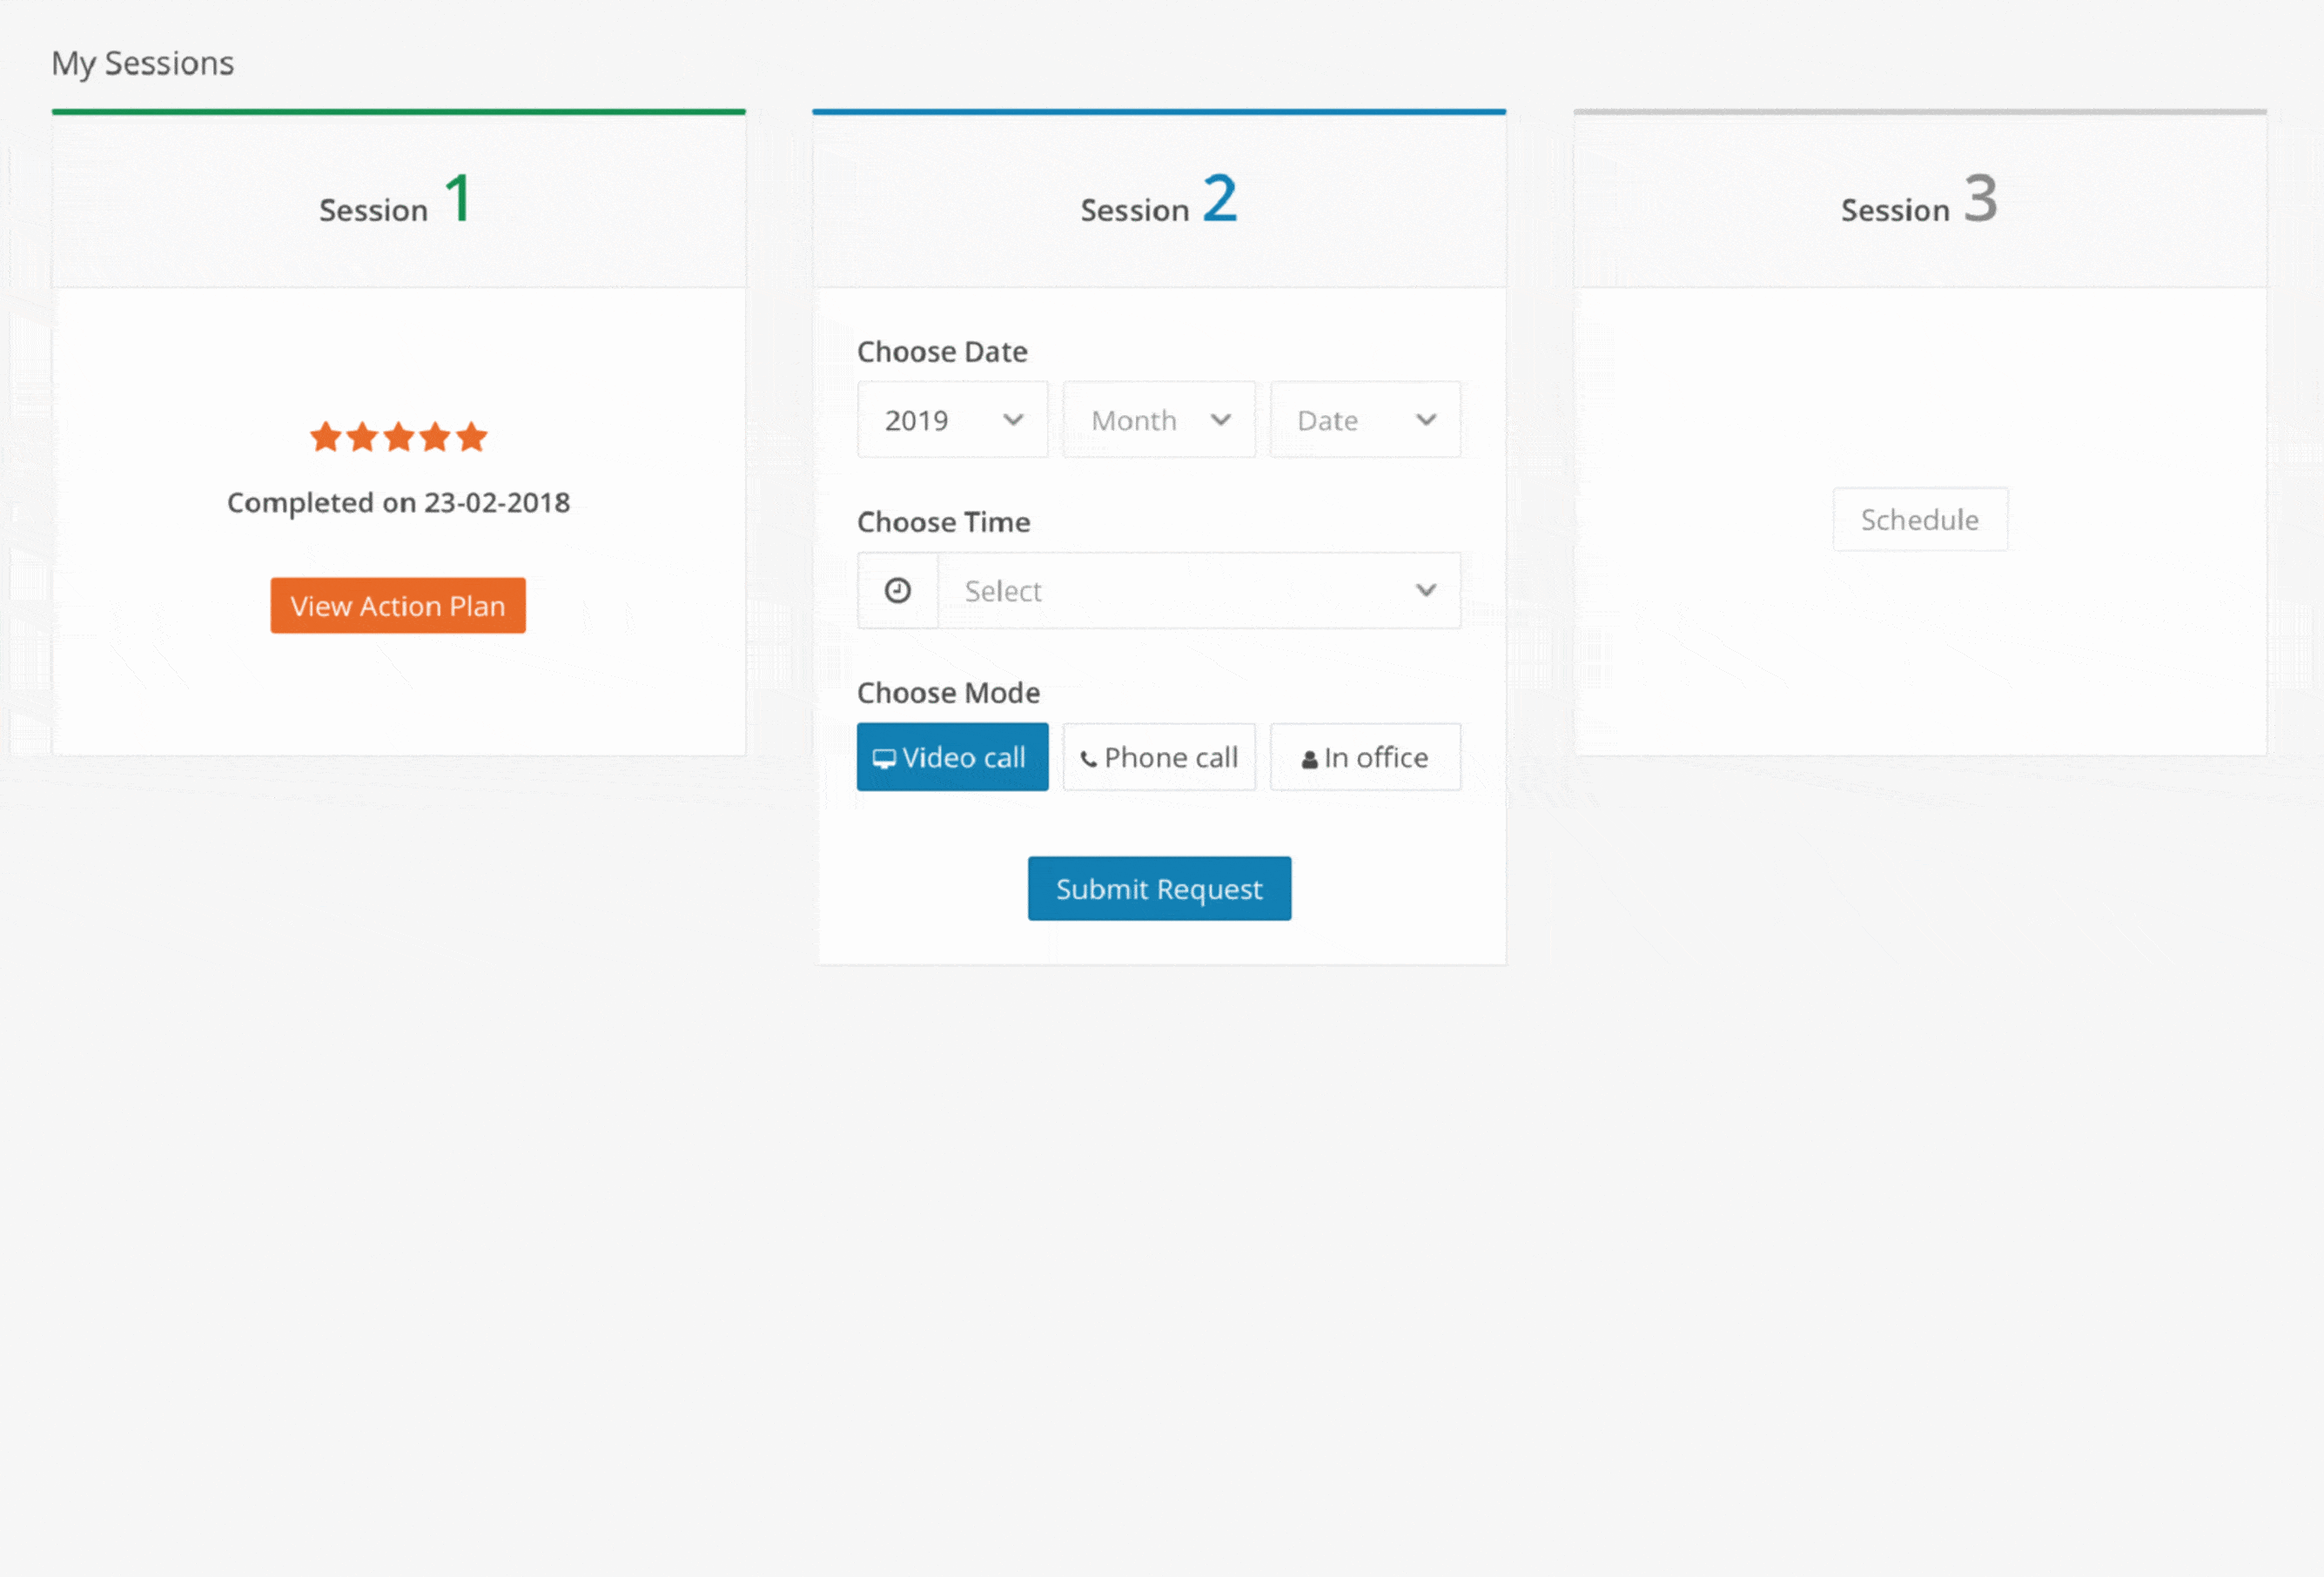The width and height of the screenshot is (2324, 1577).
Task: Open the 2019 year dropdown
Action: click(x=952, y=420)
